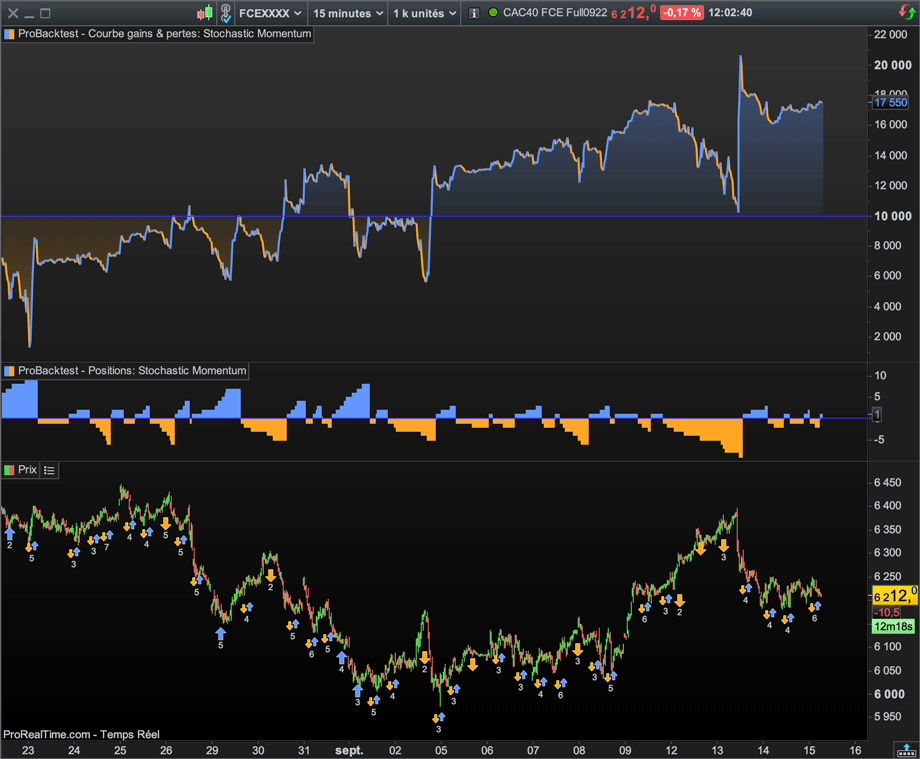The height and width of the screenshot is (759, 920).
Task: Click the Prix panel red-green color icon
Action: [x=9, y=469]
